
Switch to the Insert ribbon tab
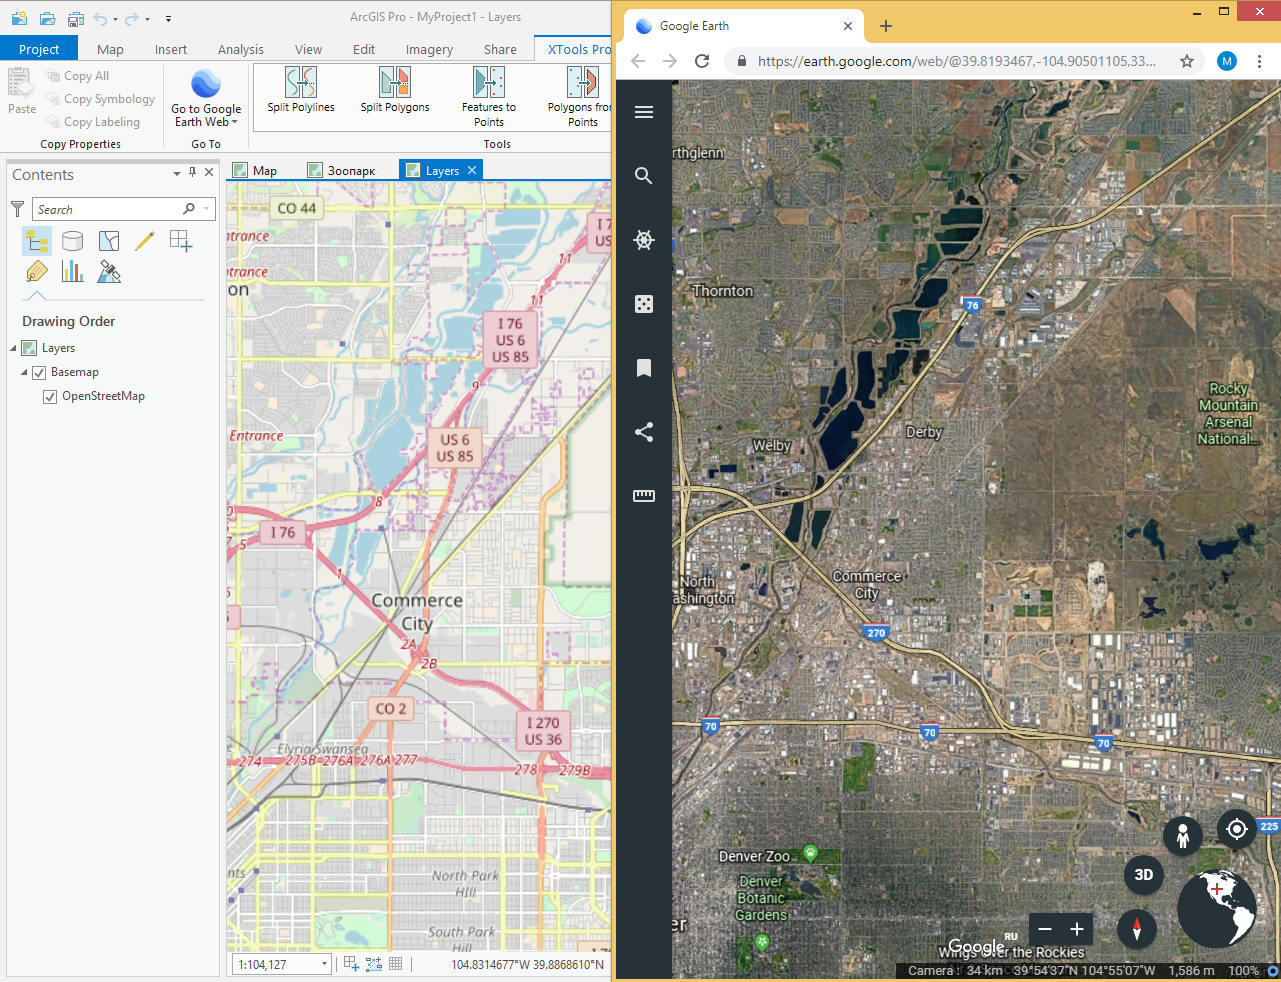click(x=171, y=49)
